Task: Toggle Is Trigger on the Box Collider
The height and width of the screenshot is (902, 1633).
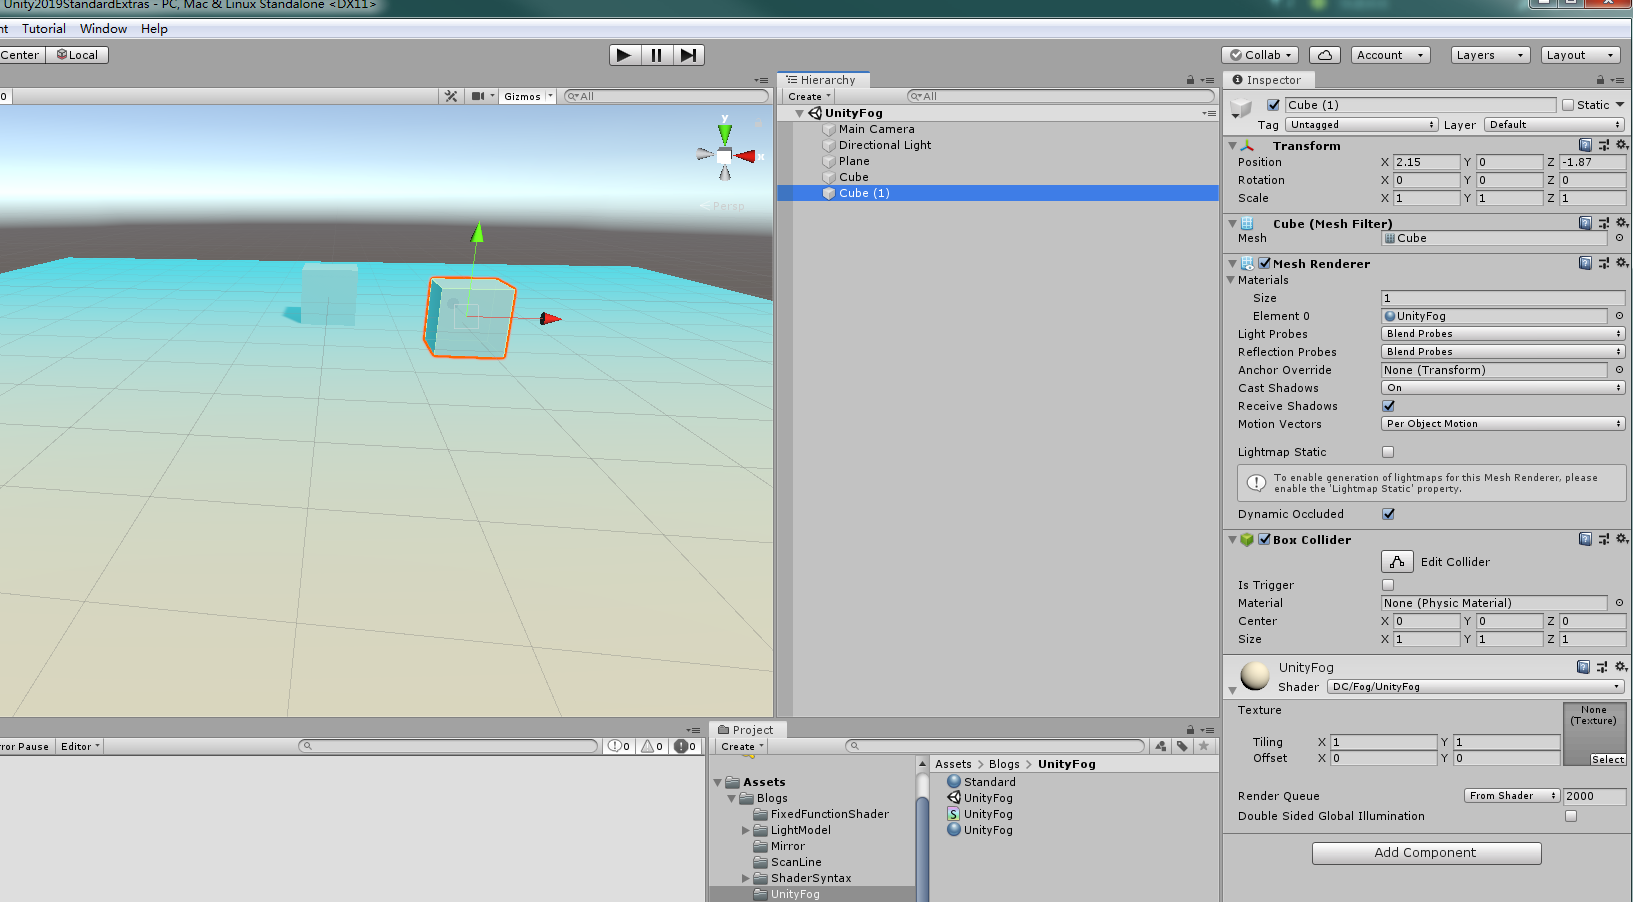Action: [x=1388, y=585]
